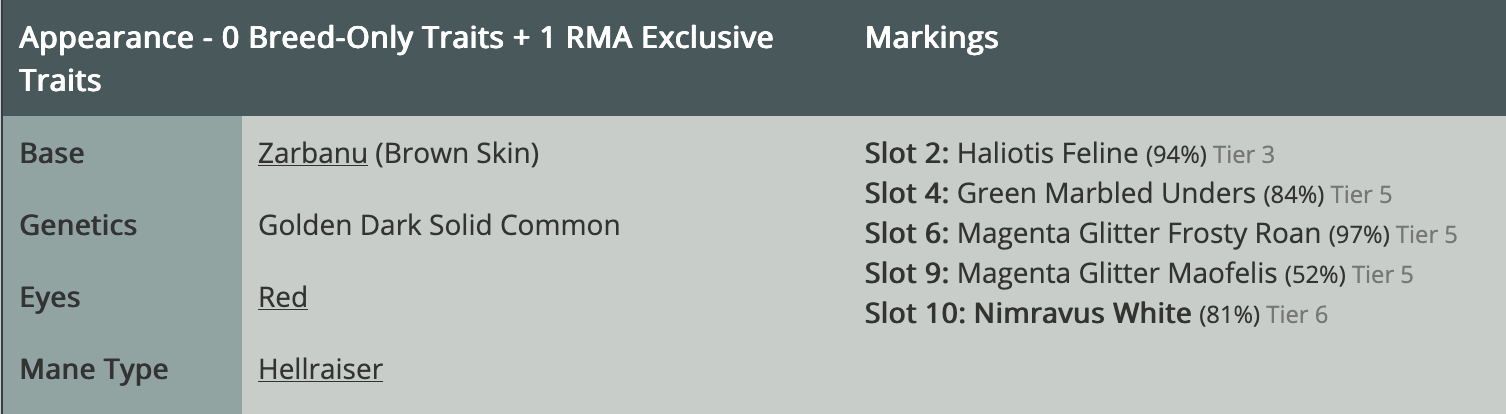This screenshot has height=414, width=1506.
Task: Click the Eyes row label
Action: click(x=50, y=298)
